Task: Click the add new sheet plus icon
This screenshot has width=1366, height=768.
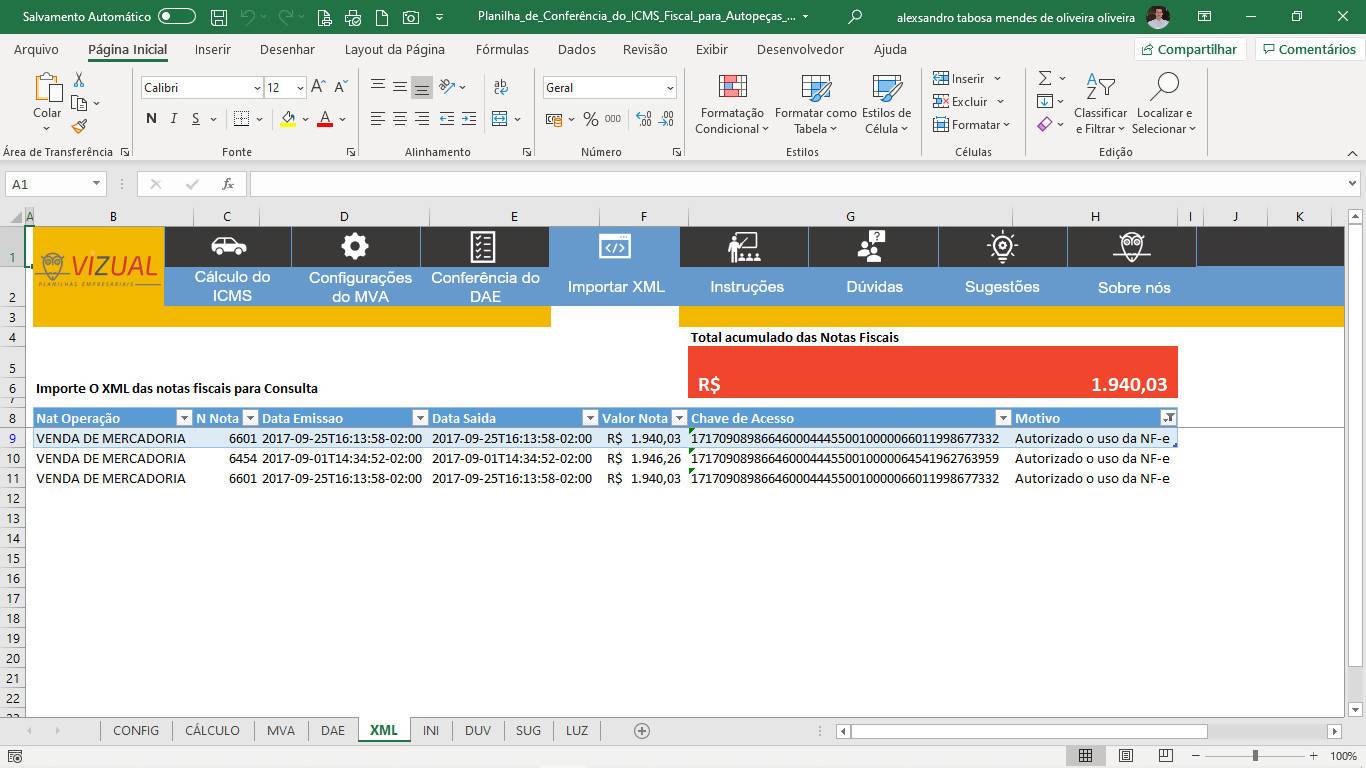Action: click(x=642, y=731)
